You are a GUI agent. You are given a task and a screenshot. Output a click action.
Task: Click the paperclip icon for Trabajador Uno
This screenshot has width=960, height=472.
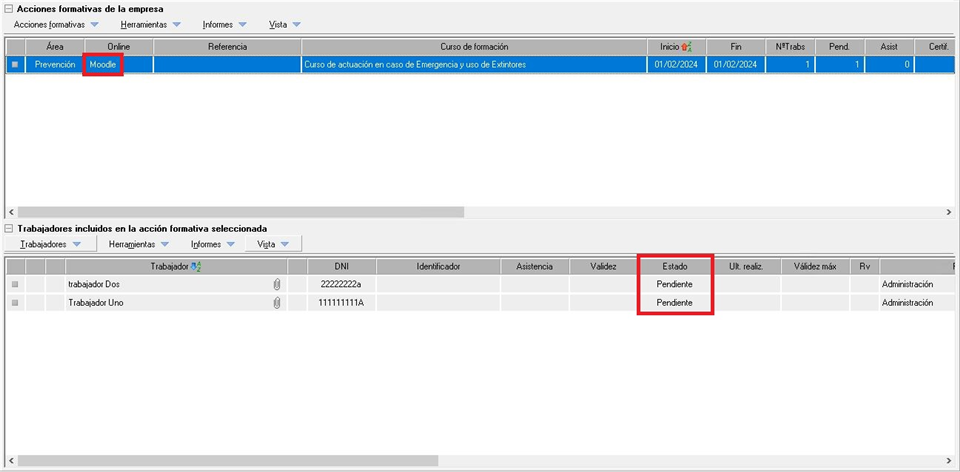277,303
